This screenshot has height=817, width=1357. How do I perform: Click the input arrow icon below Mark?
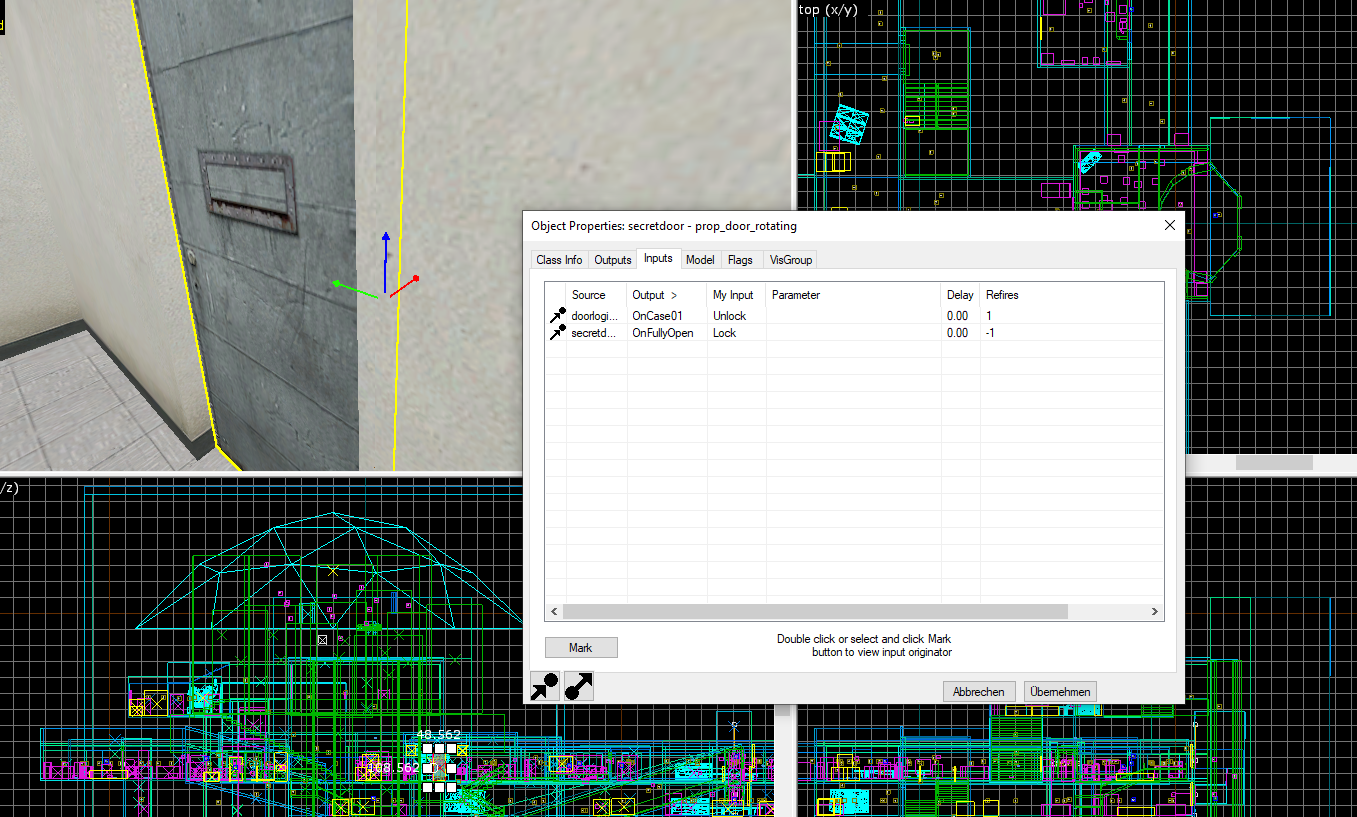545,686
